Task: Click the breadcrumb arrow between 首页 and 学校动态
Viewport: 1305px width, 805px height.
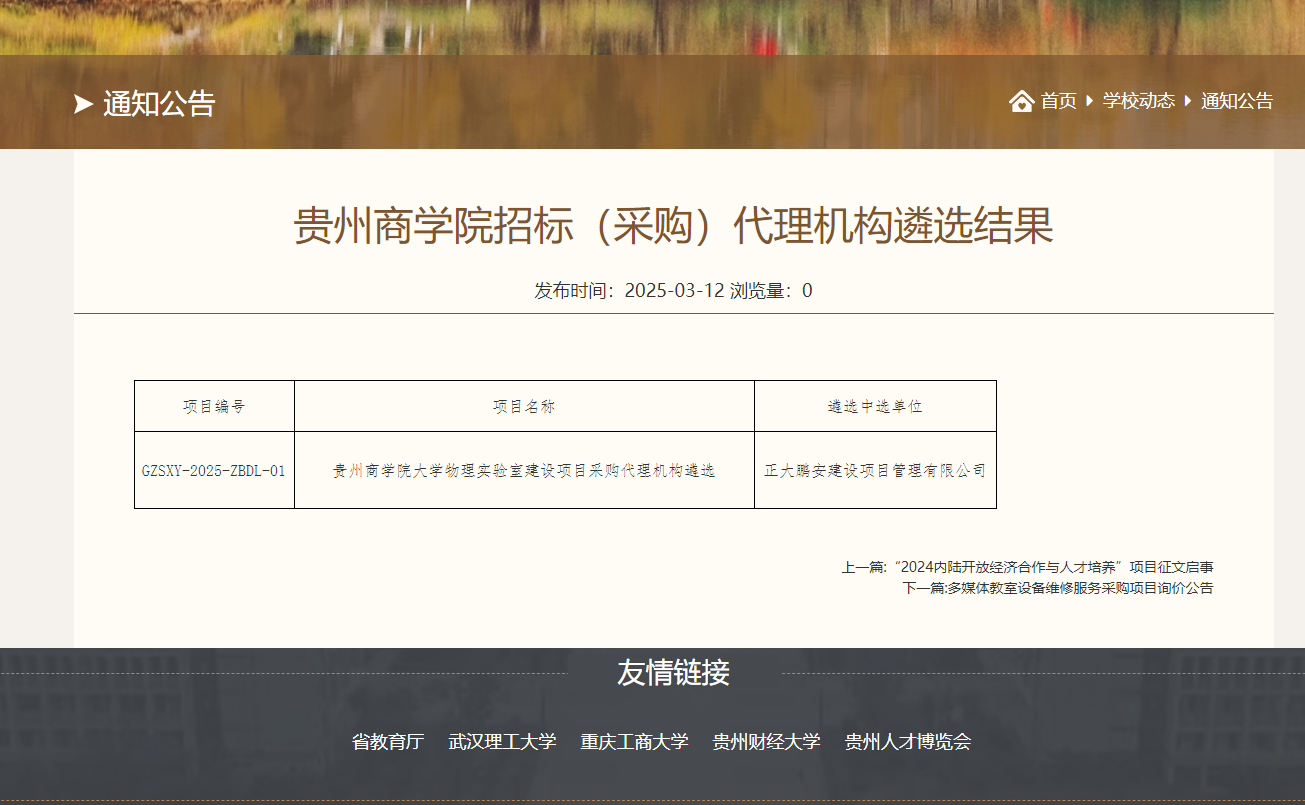Action: 1089,101
